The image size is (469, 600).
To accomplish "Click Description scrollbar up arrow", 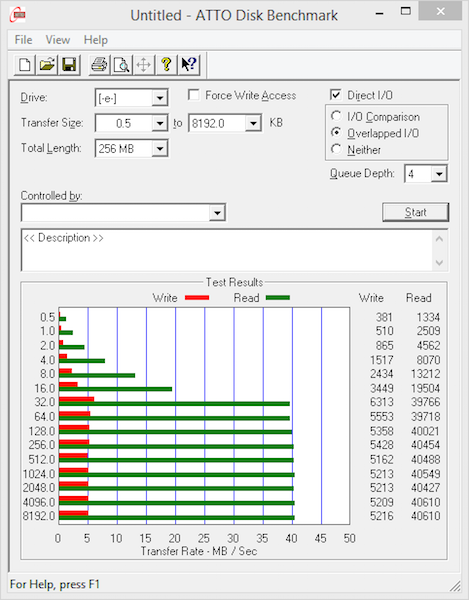I will 439,240.
